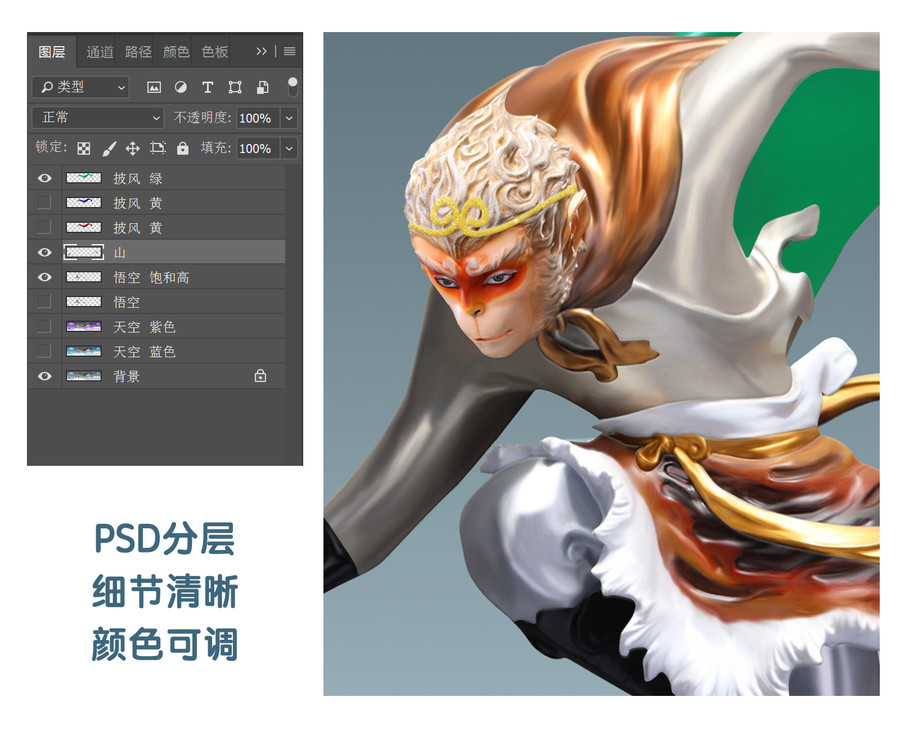The height and width of the screenshot is (737, 900).
Task: Enable the shape layer filter icon
Action: tap(235, 87)
